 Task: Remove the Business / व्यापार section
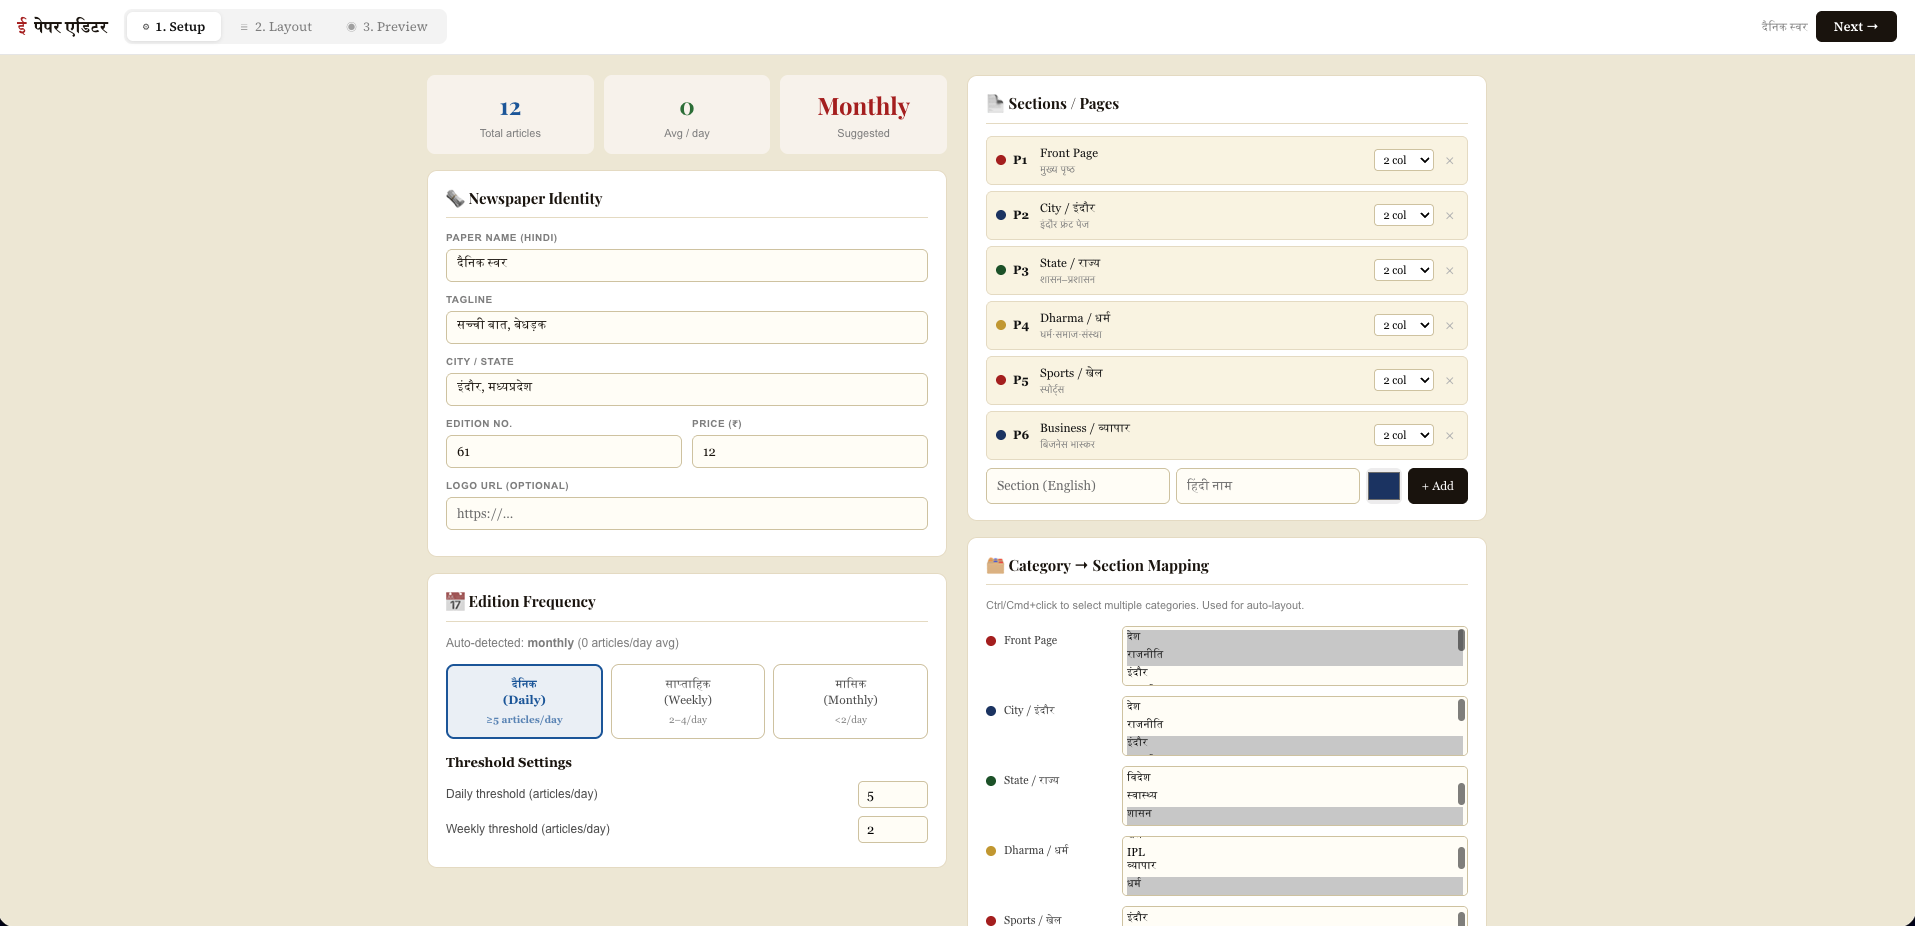coord(1449,436)
